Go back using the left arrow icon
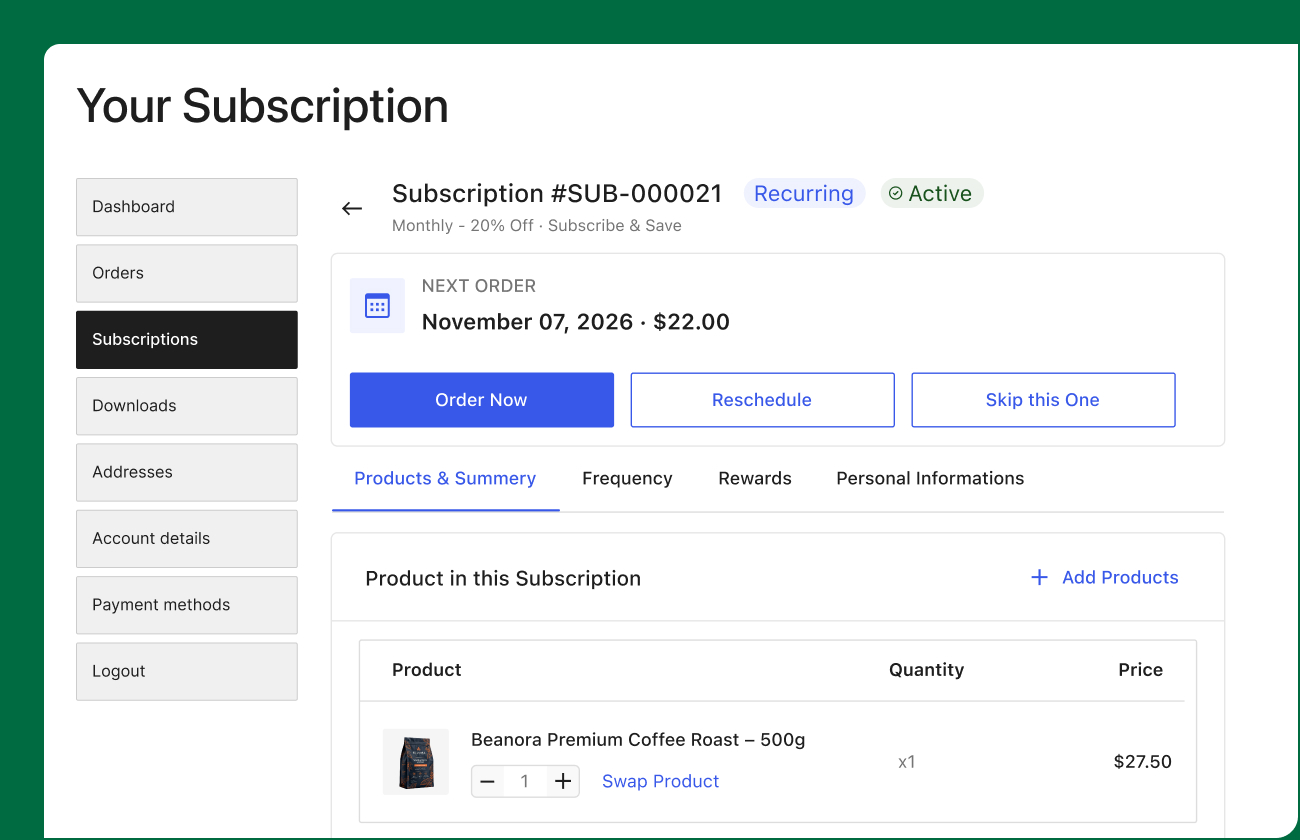Image resolution: width=1300 pixels, height=840 pixels. tap(352, 208)
